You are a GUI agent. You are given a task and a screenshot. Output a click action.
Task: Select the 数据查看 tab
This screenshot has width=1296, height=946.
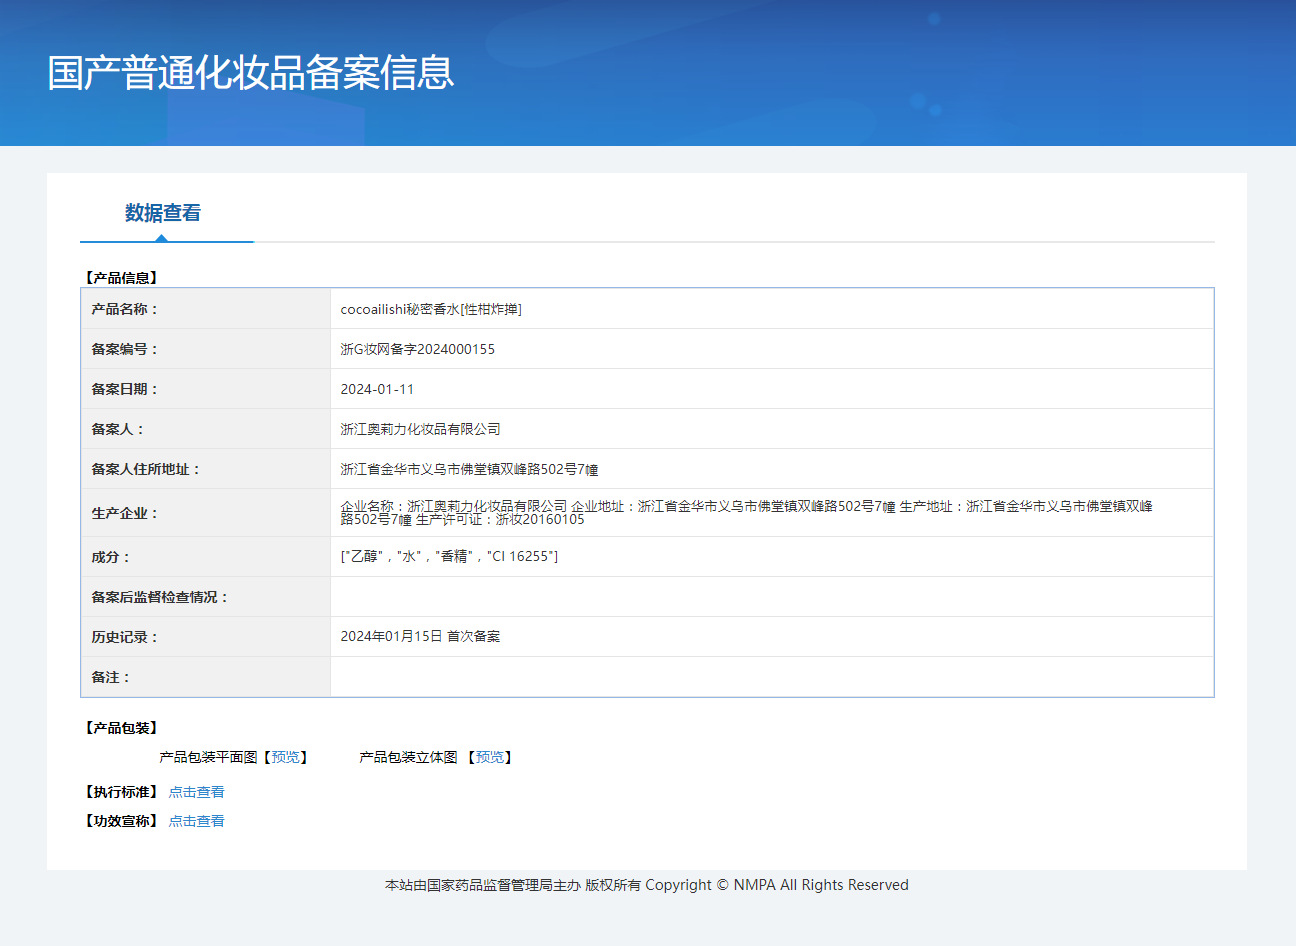tap(163, 213)
